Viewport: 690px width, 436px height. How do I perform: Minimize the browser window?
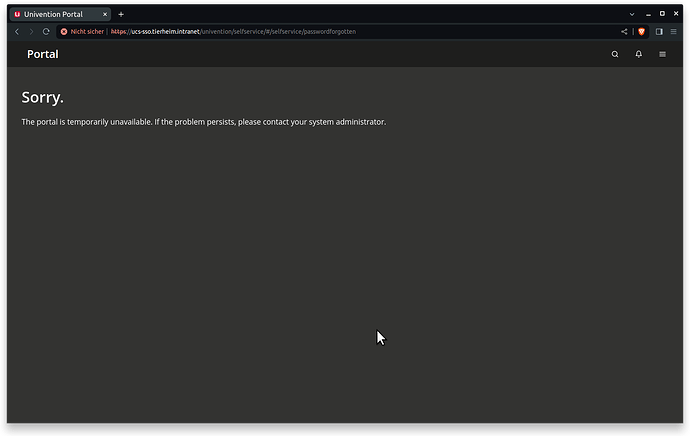648,14
